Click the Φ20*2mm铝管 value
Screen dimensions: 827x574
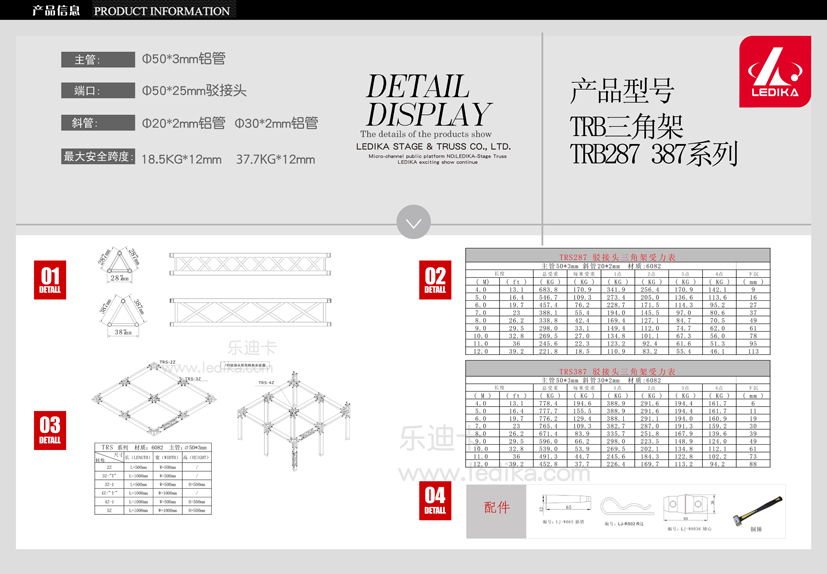(x=184, y=123)
